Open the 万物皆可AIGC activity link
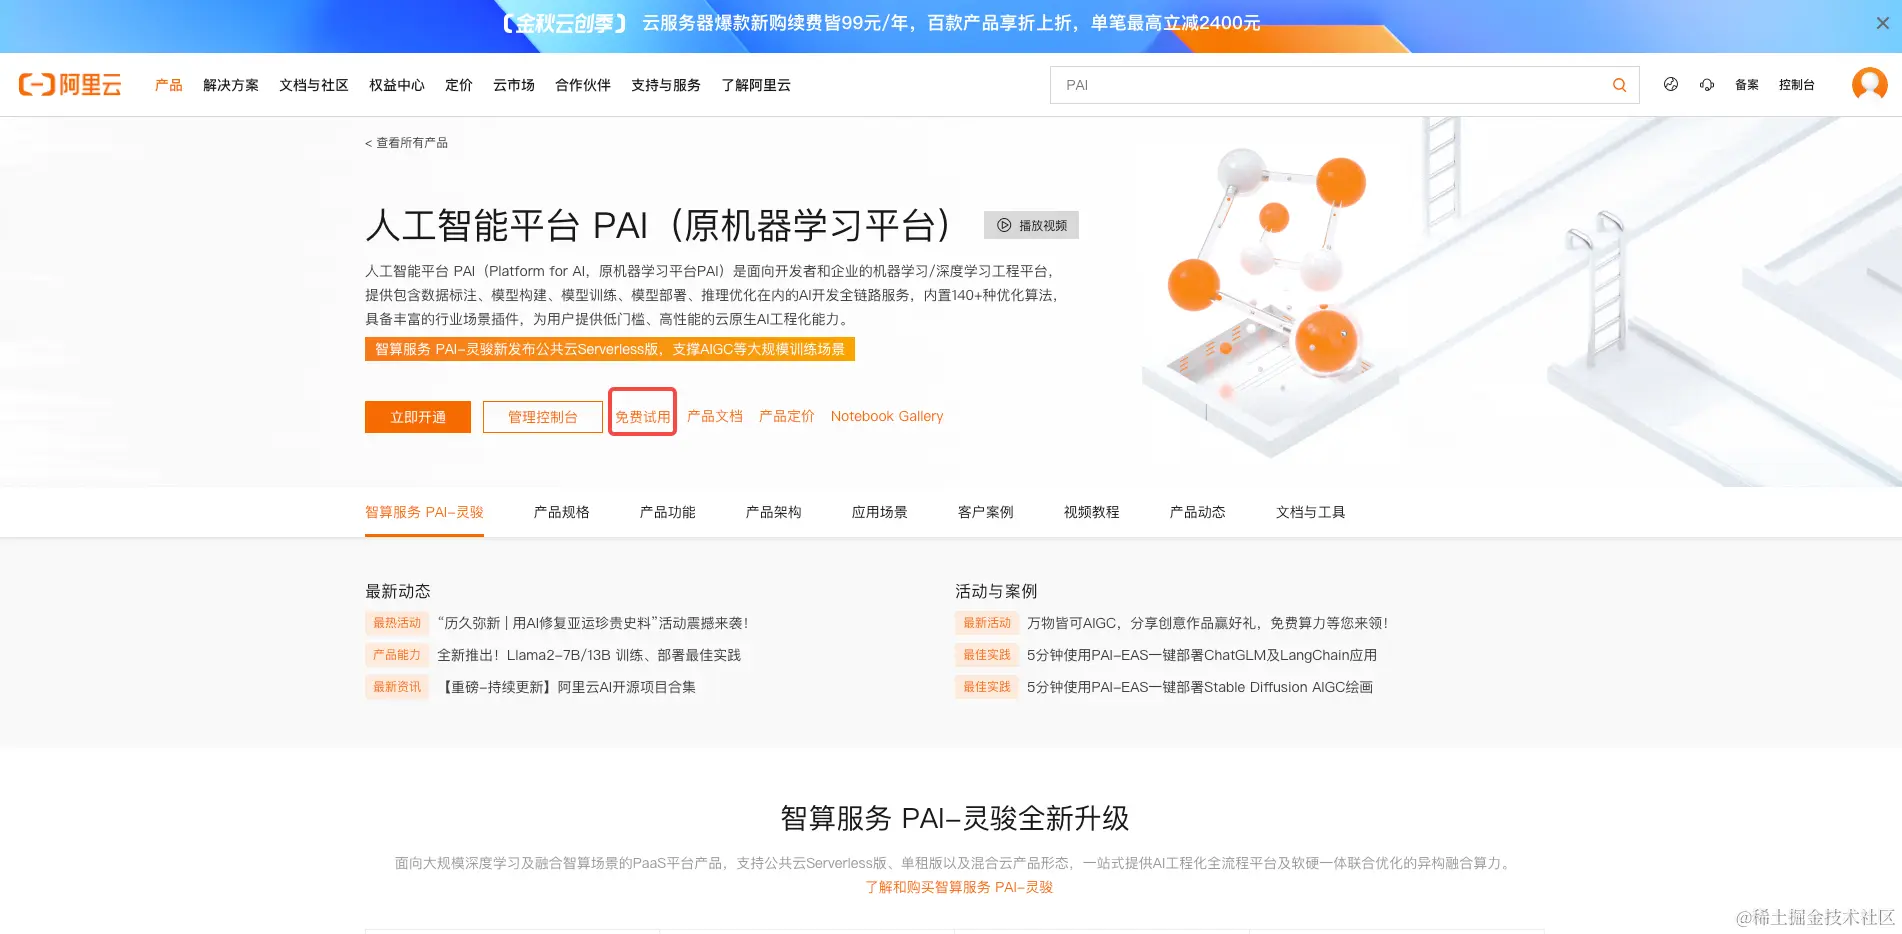The height and width of the screenshot is (934, 1902). (1207, 623)
